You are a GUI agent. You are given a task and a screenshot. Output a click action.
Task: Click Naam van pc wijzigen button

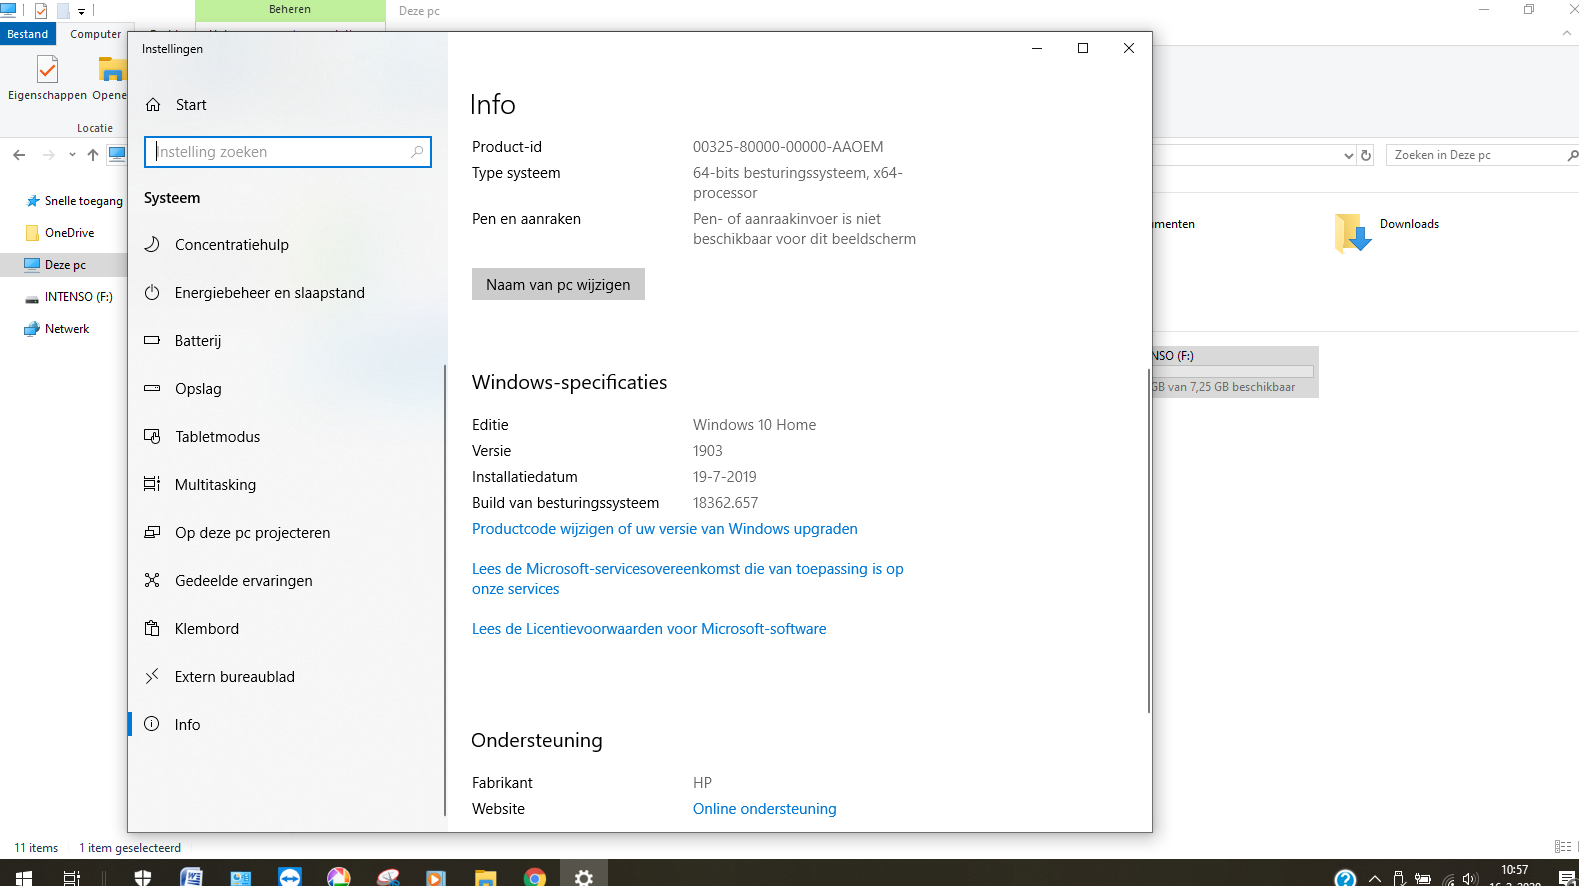click(558, 284)
